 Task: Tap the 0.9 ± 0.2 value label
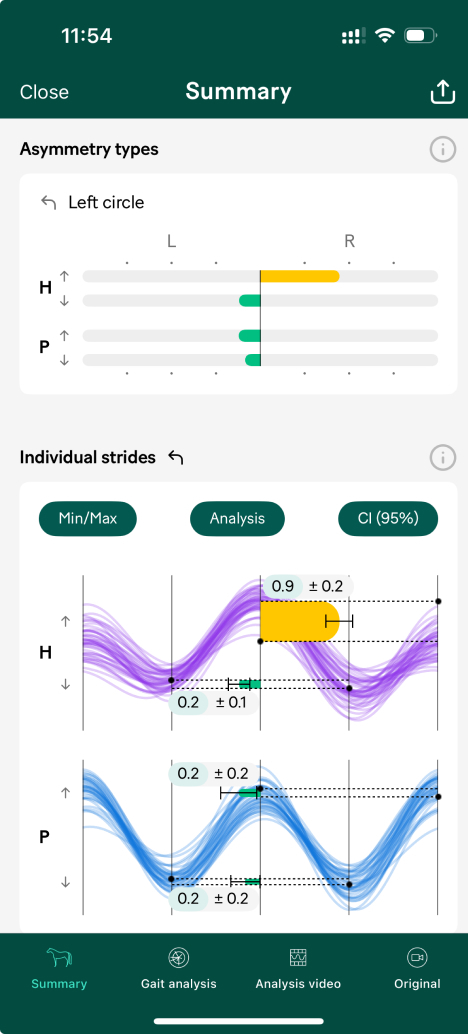(x=309, y=586)
